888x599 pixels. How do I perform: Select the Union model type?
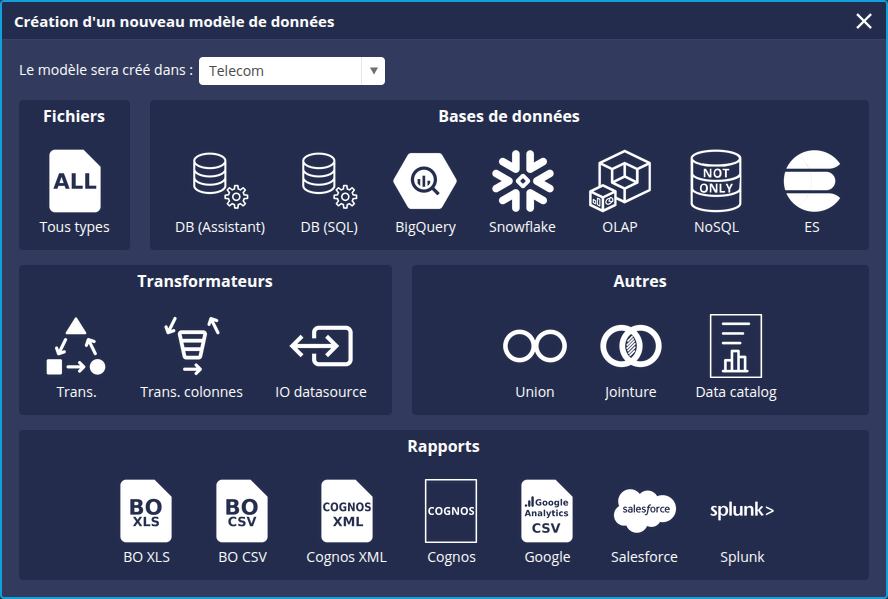pyautogui.click(x=535, y=347)
